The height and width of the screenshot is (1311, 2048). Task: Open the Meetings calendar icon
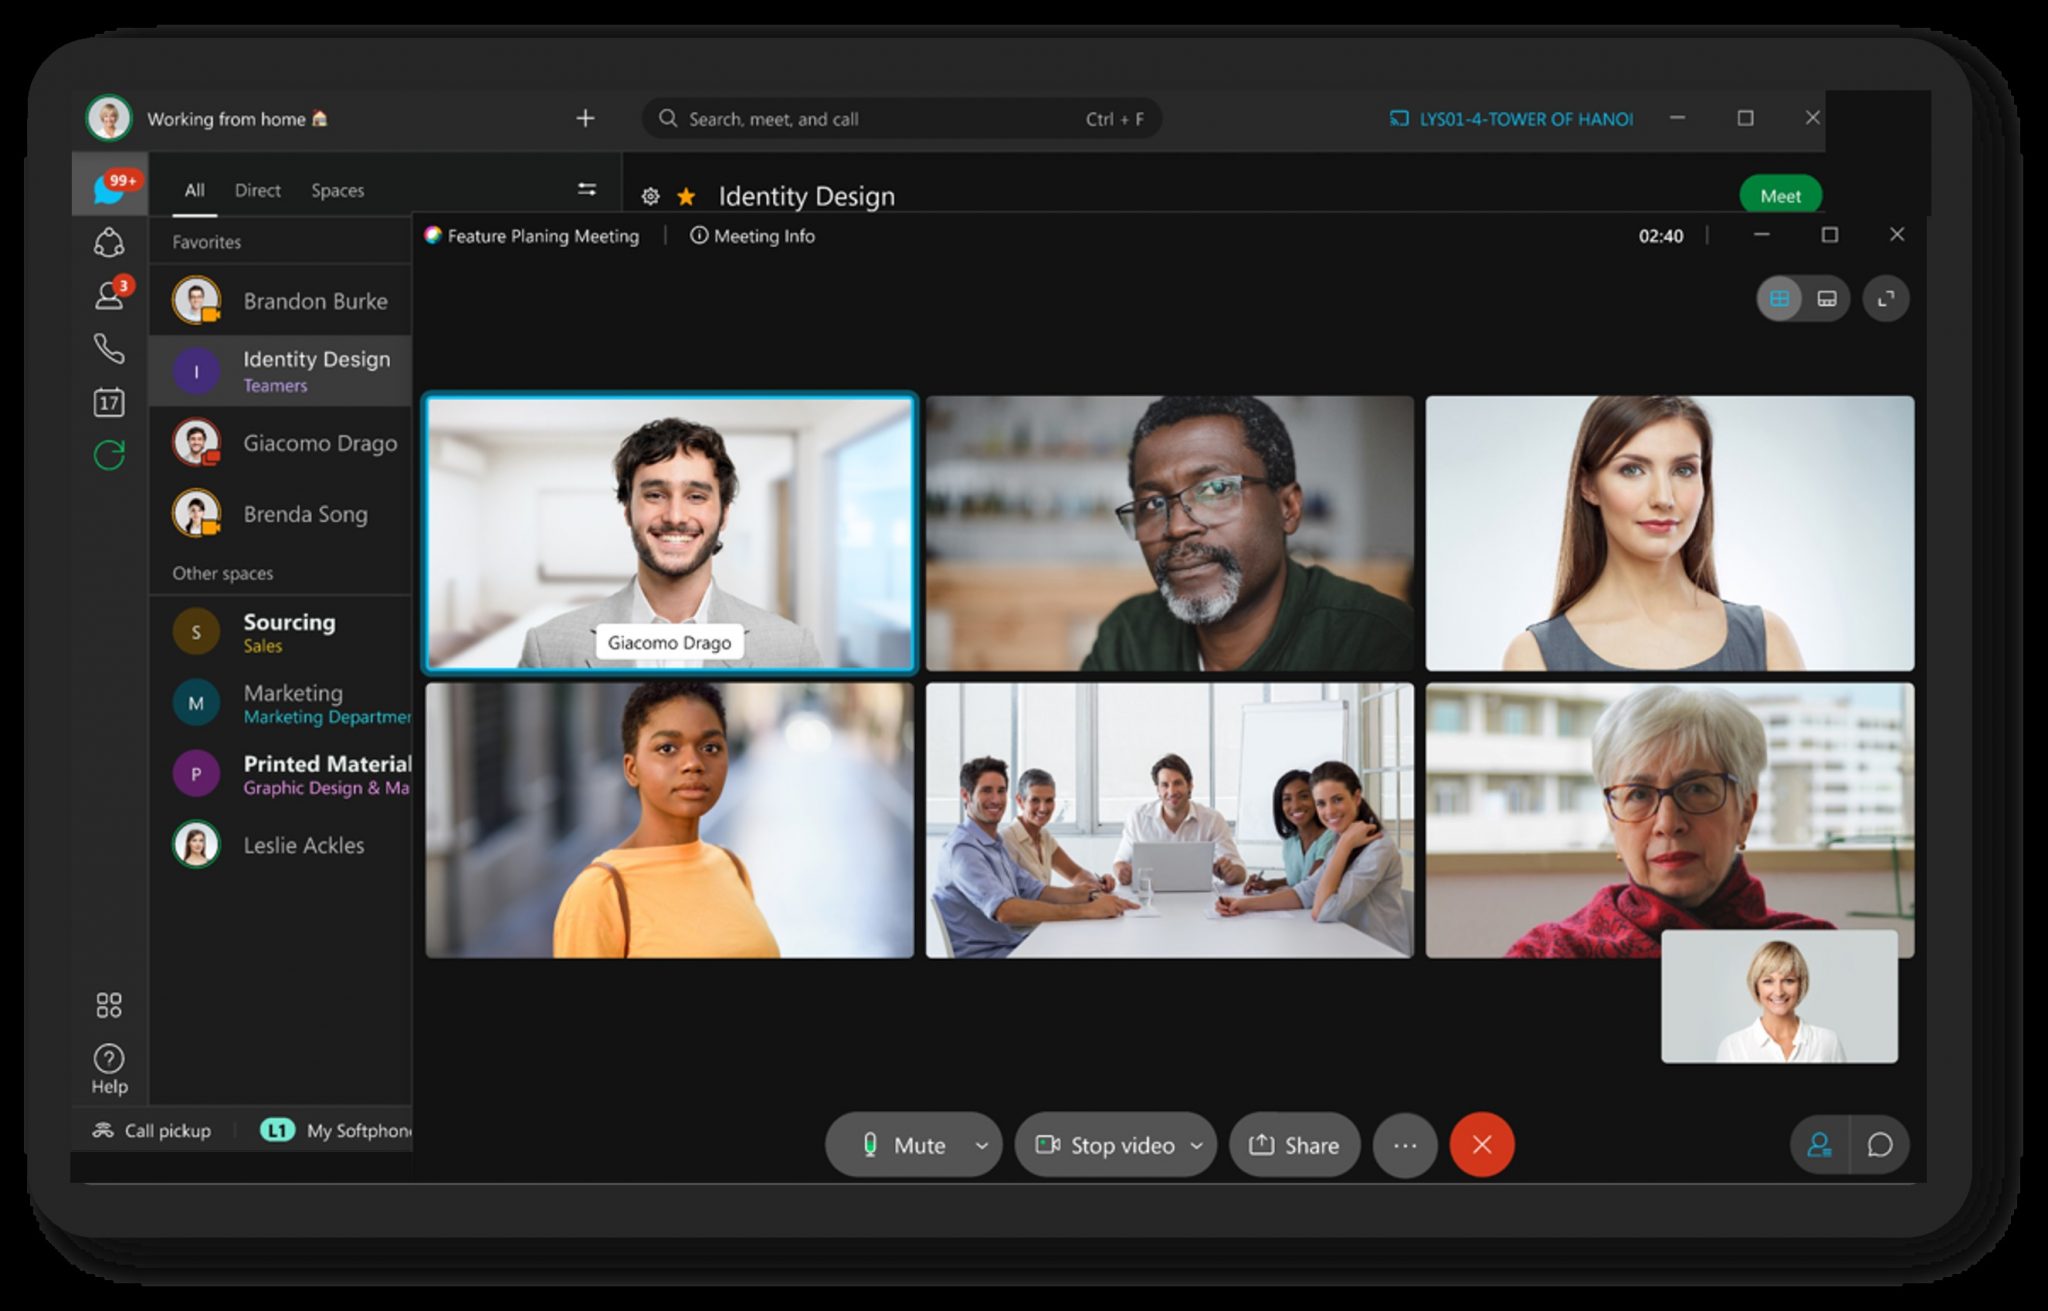pyautogui.click(x=110, y=403)
